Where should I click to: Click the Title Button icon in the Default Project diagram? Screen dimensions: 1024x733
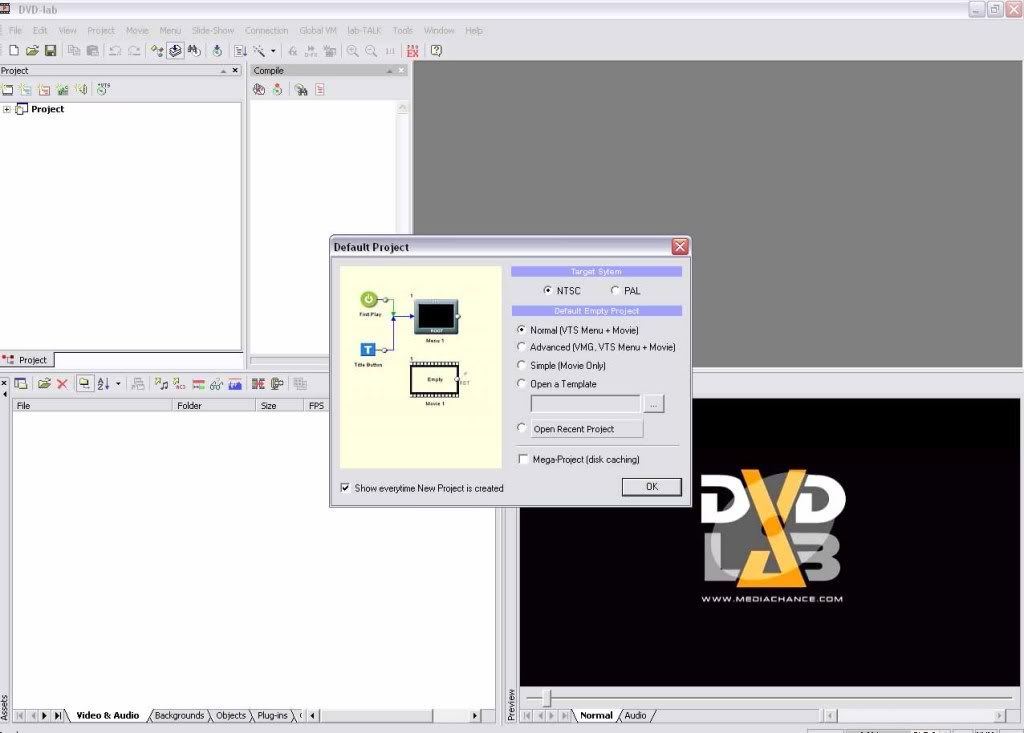(368, 350)
